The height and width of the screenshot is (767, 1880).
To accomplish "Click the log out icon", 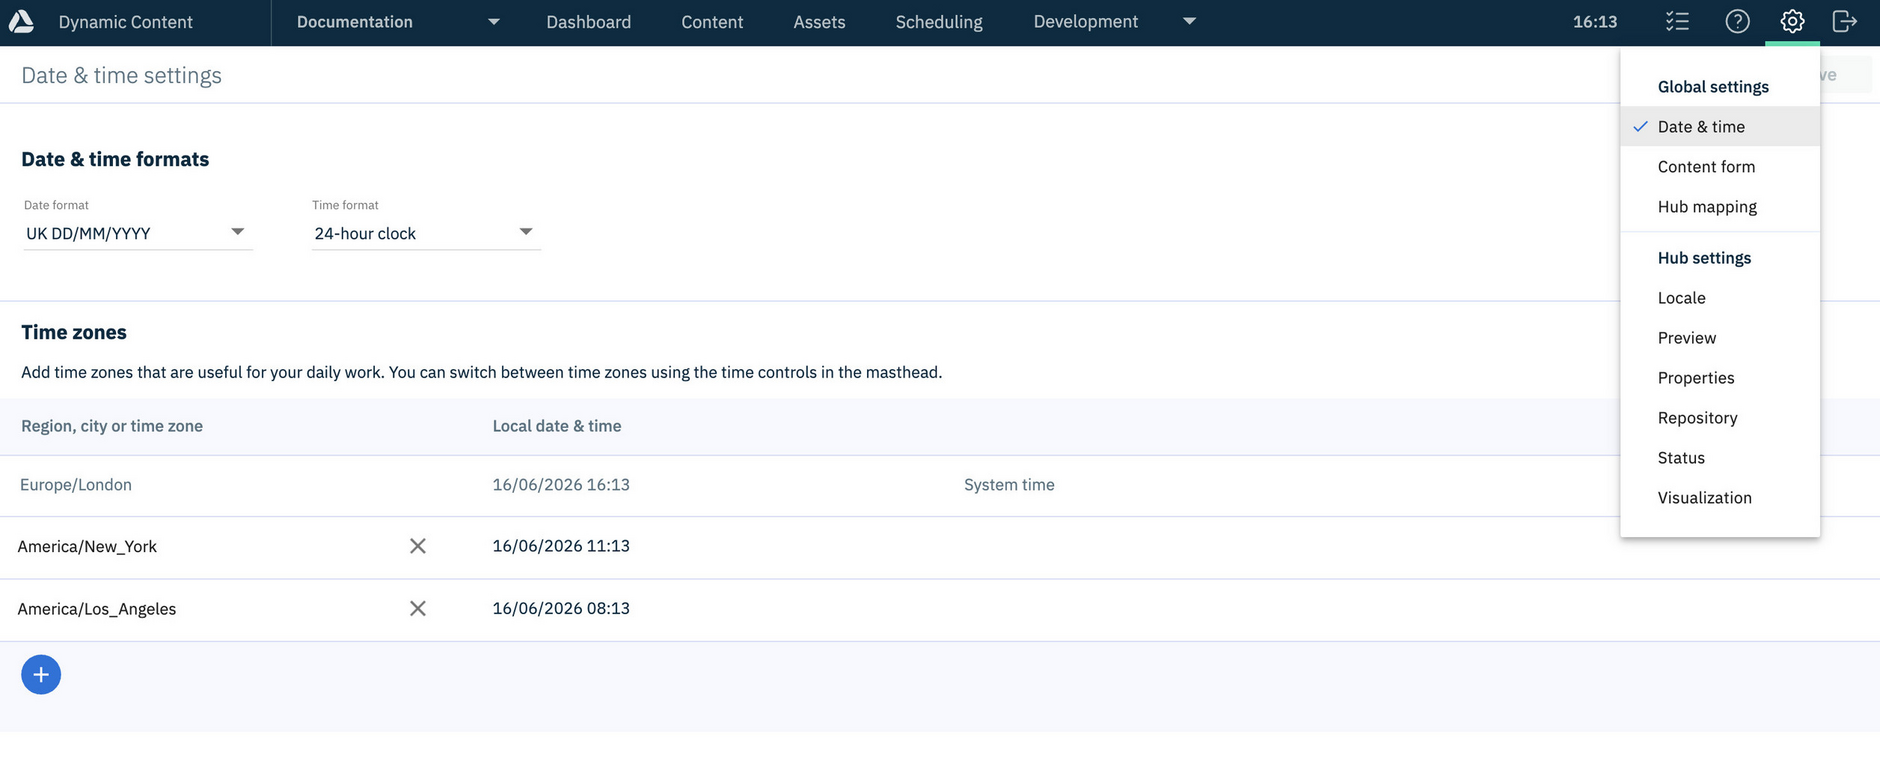I will coord(1845,21).
